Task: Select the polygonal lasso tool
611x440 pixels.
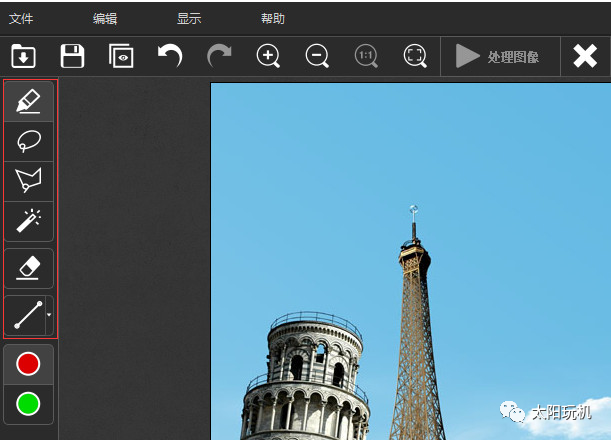Action: [x=29, y=181]
